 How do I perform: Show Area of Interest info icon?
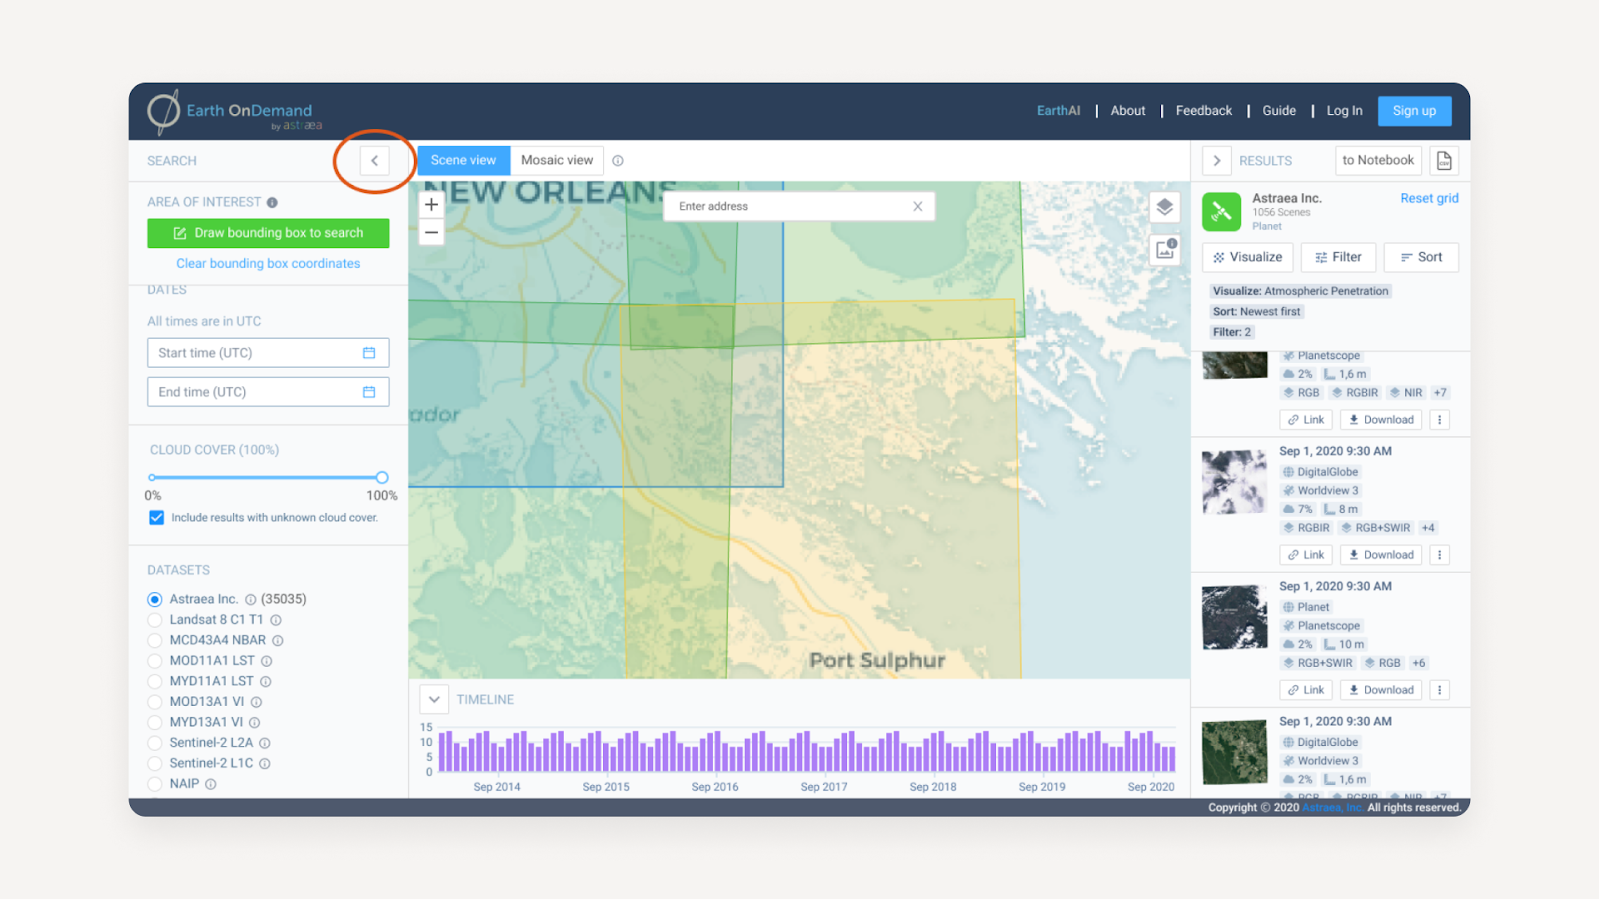click(x=272, y=202)
